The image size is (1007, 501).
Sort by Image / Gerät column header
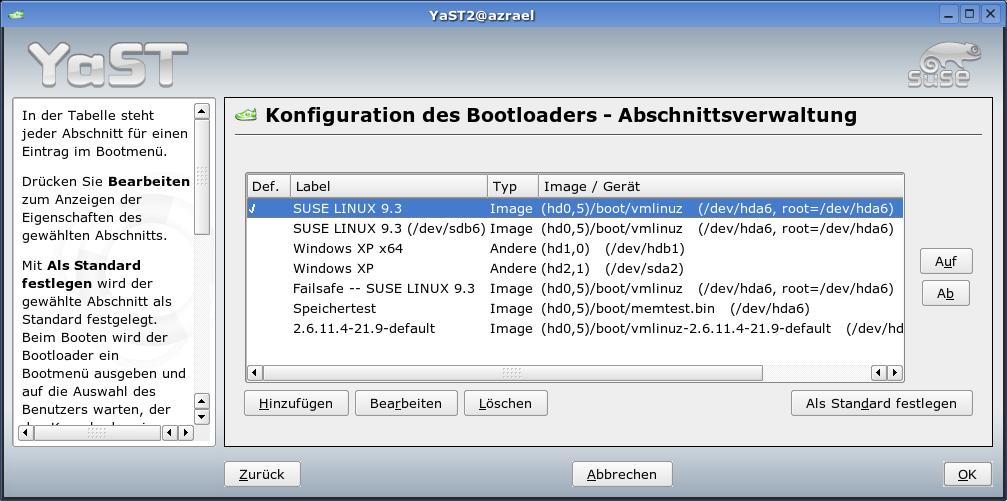tap(721, 186)
